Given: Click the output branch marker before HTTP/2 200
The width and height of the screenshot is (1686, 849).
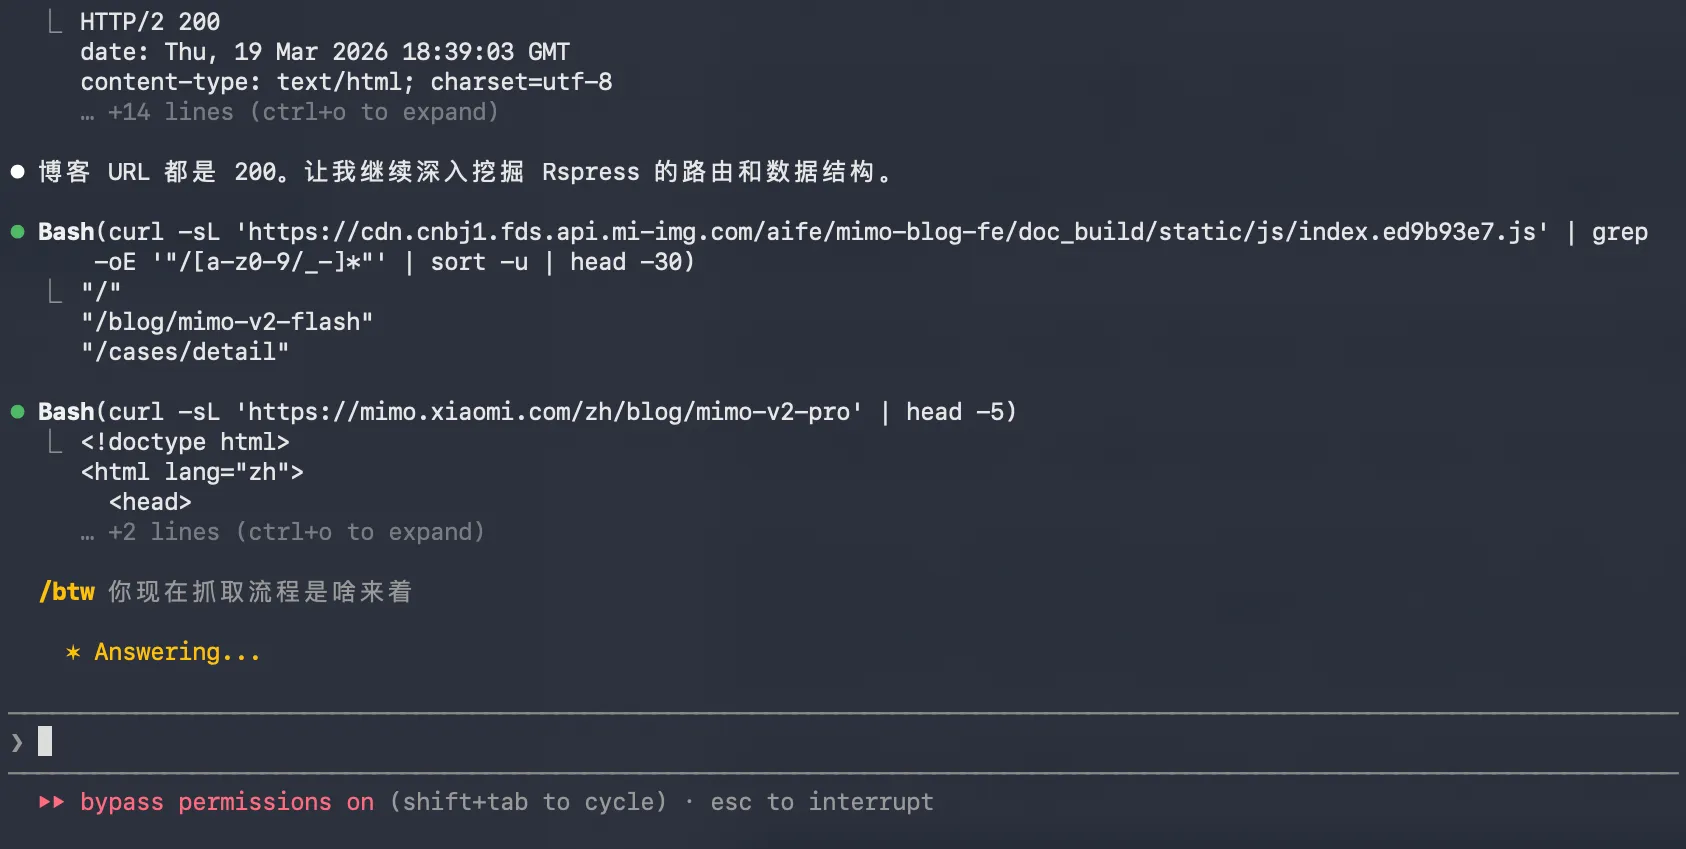Looking at the screenshot, I should click(x=55, y=22).
